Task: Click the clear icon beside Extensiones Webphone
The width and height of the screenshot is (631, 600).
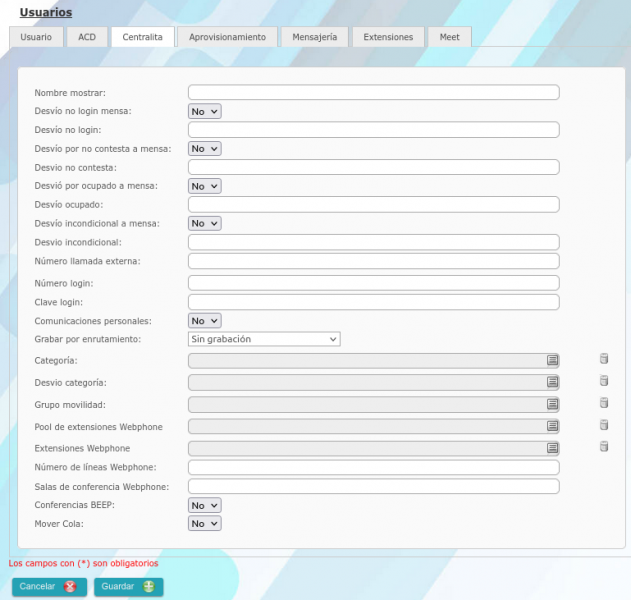Action: [604, 447]
